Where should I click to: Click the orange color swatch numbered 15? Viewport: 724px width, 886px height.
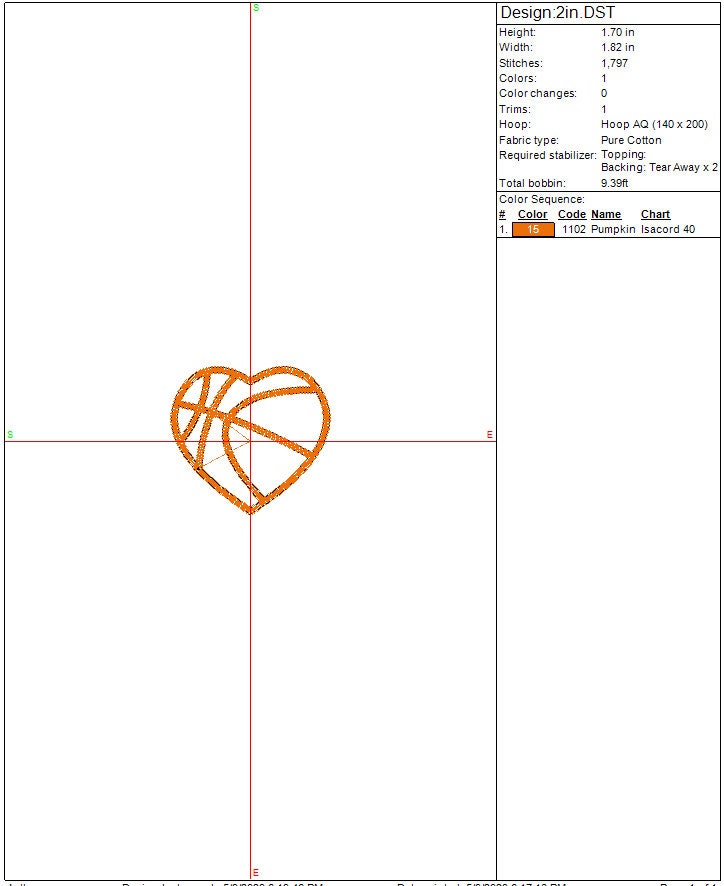(x=533, y=230)
